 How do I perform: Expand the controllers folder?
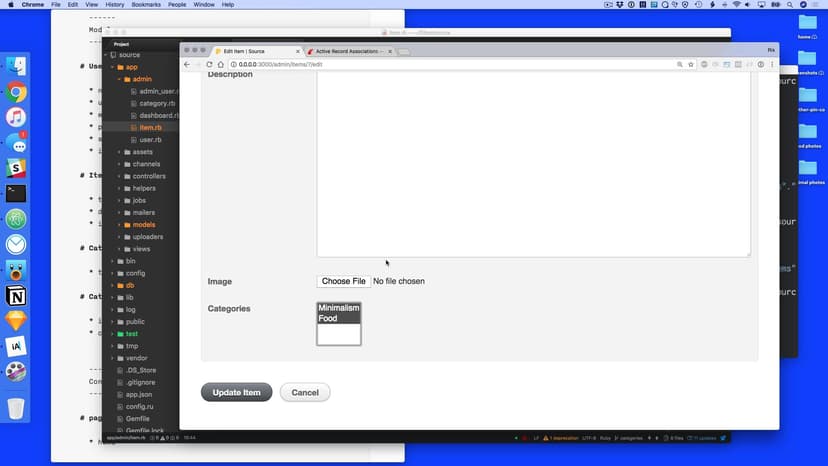tap(119, 176)
